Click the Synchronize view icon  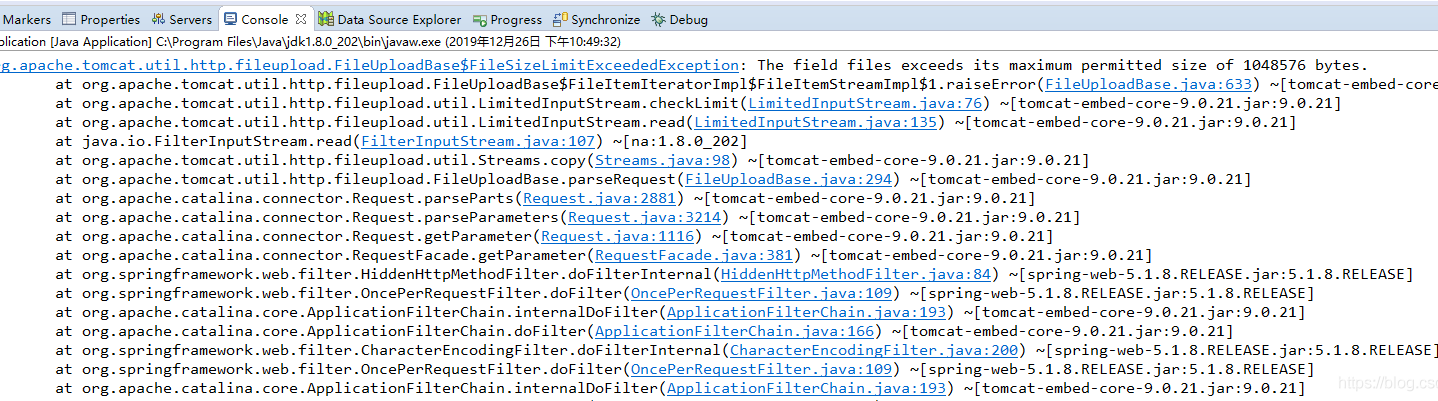click(561, 19)
